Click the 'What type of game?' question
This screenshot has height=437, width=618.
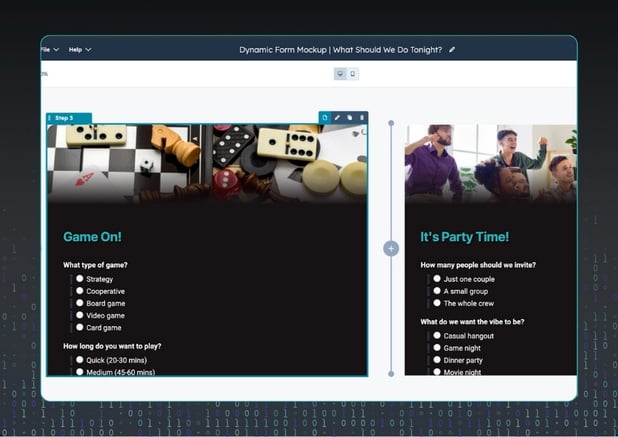95,265
